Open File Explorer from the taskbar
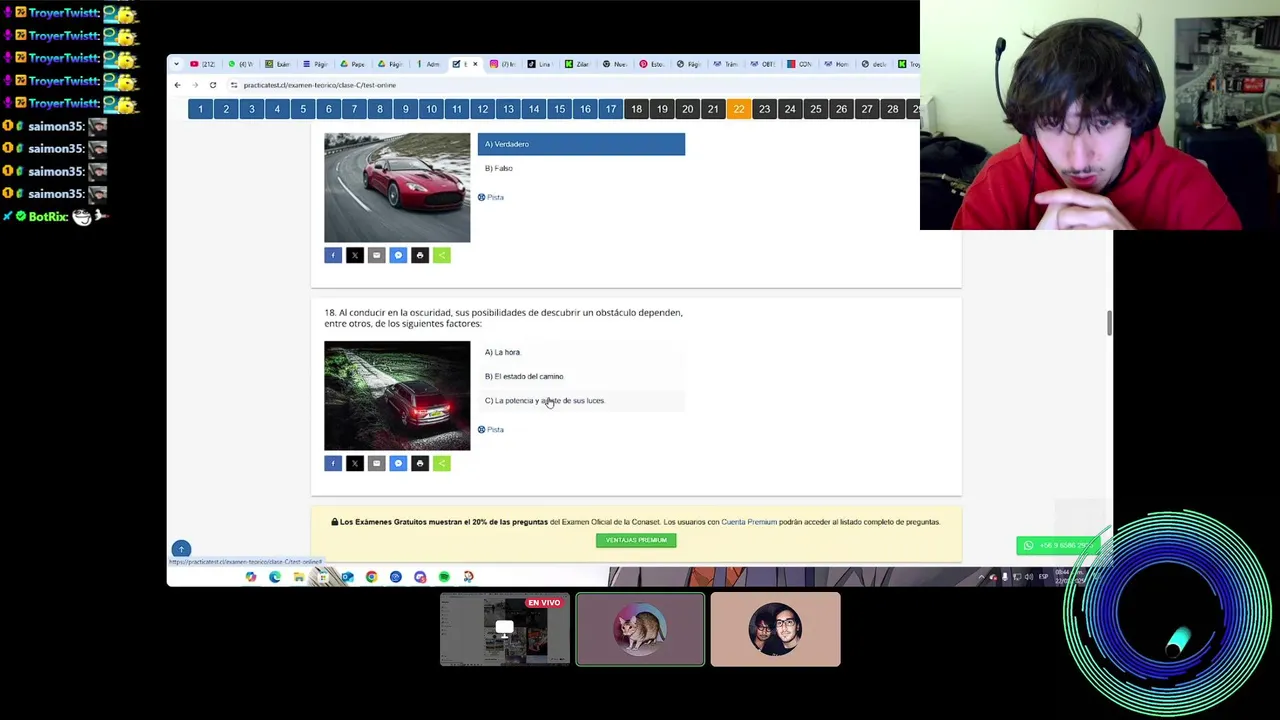Viewport: 1280px width, 720px height. tap(299, 577)
